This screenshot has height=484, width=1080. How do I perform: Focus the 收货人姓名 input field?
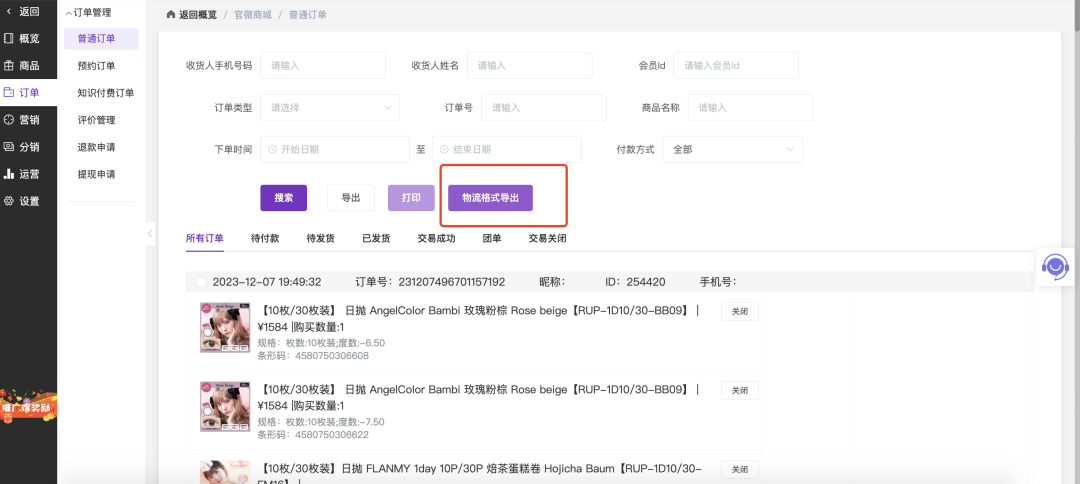(530, 65)
